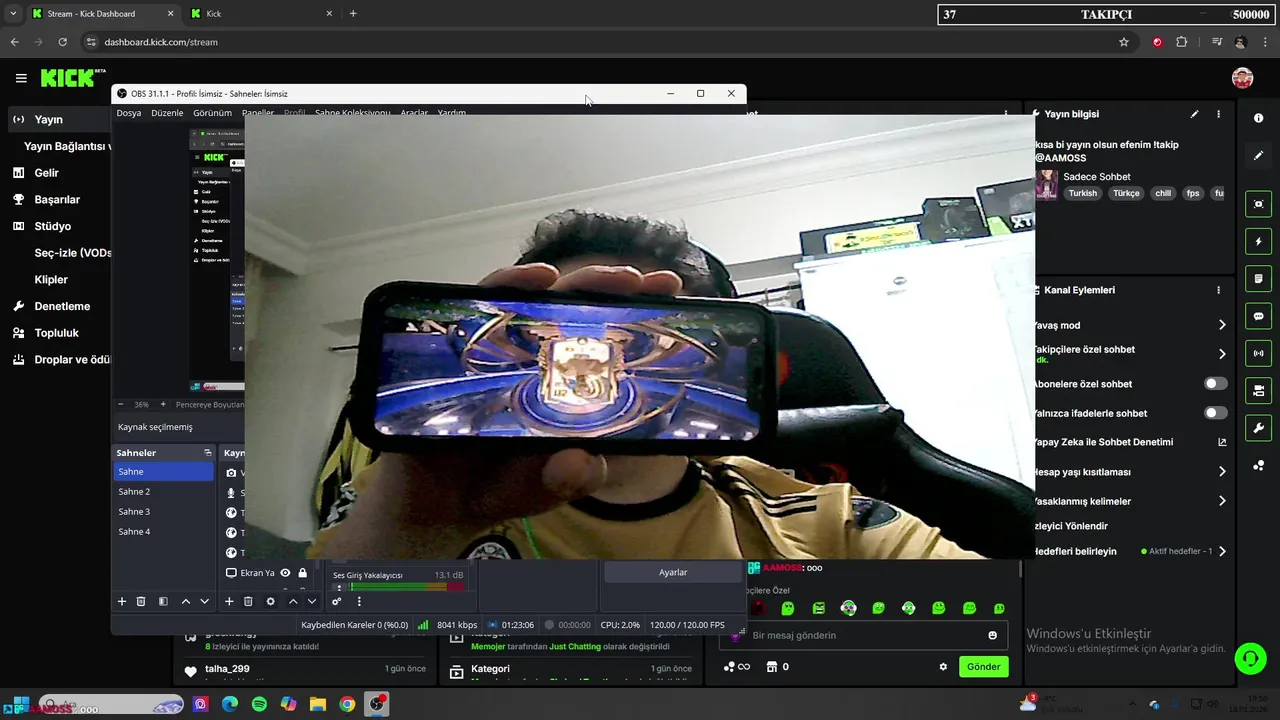Viewport: 1280px width, 720px height.
Task: Click the wrench icon in Kick's right rail
Action: (x=1258, y=428)
